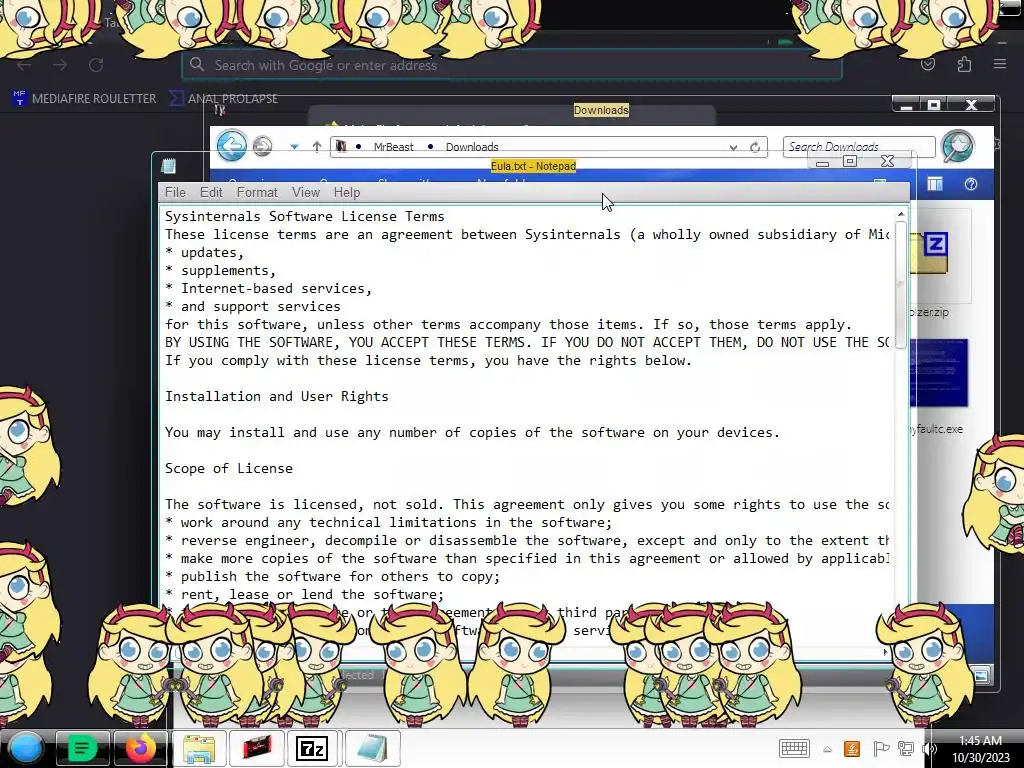This screenshot has width=1024, height=768.
Task: Open the volume speaker tray icon
Action: pyautogui.click(x=930, y=749)
